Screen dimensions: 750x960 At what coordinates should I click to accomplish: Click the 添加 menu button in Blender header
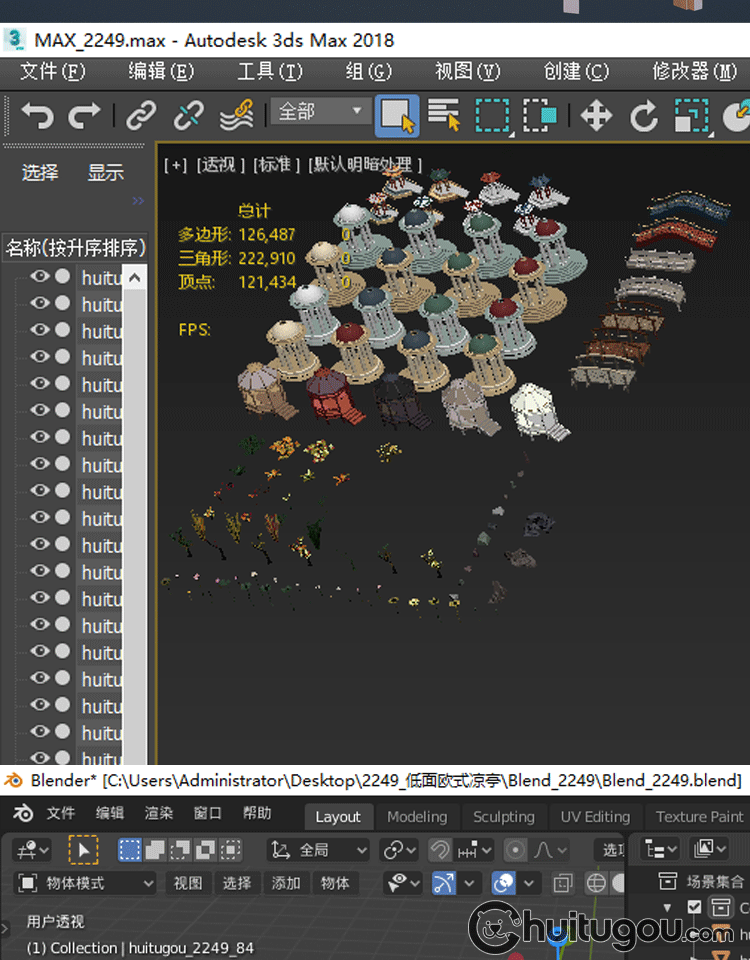[x=286, y=883]
